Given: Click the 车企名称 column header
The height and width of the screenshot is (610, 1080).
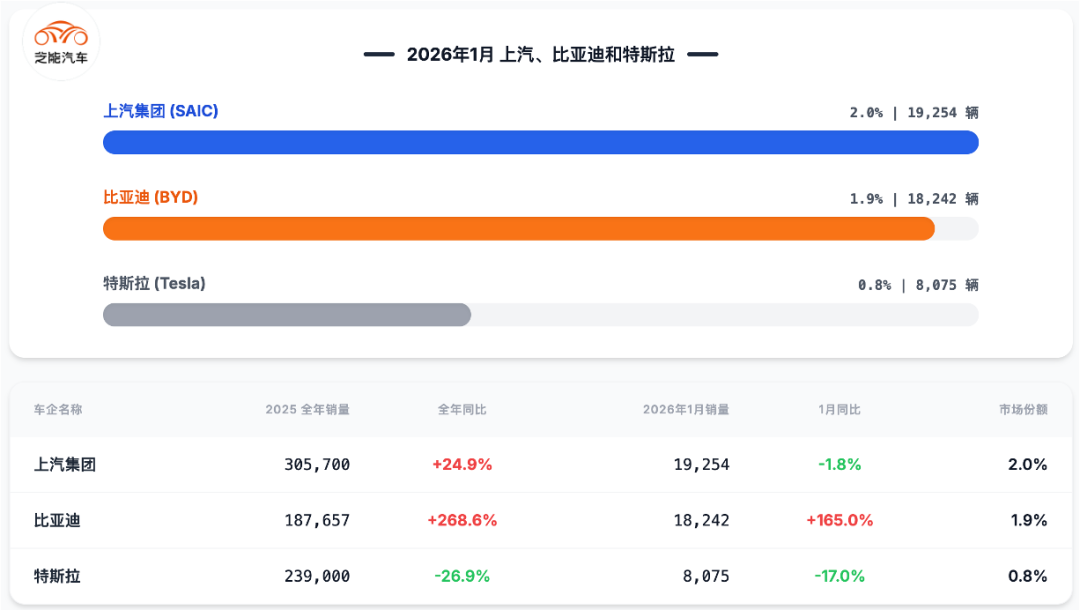Looking at the screenshot, I should click(x=58, y=410).
